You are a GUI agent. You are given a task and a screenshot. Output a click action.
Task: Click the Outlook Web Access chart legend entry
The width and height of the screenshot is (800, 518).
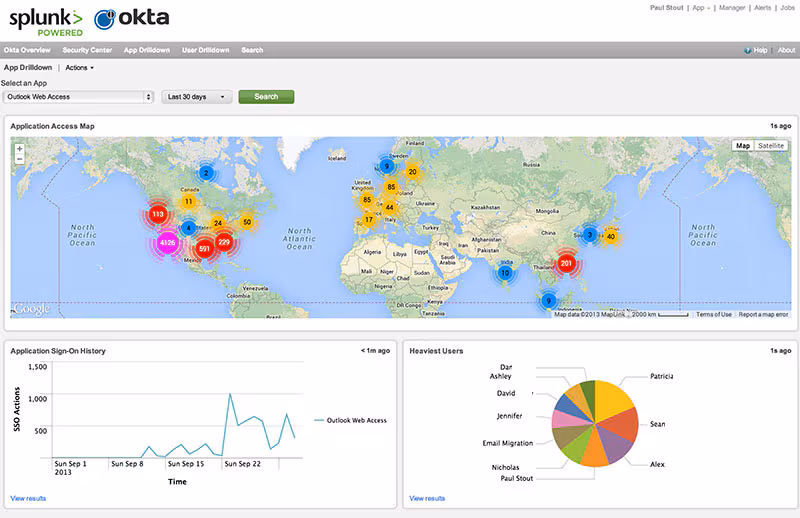click(x=350, y=420)
